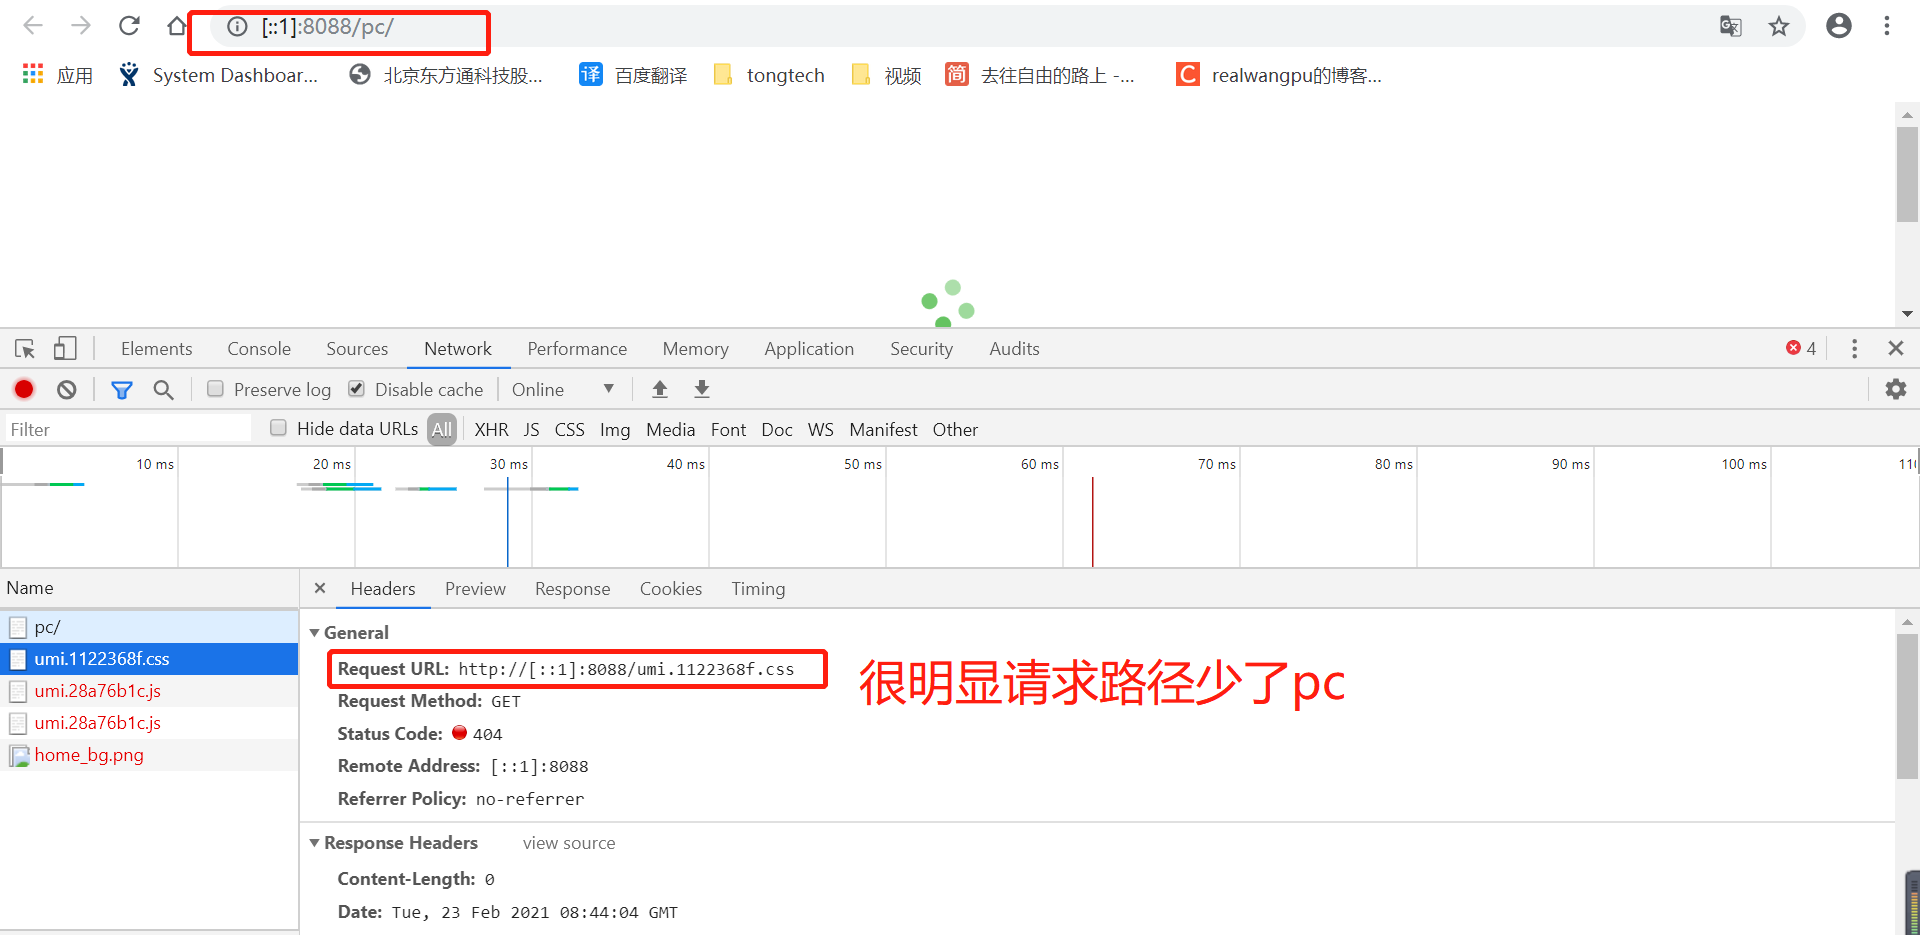Toggle the device toolbar emulation icon
Image resolution: width=1920 pixels, height=935 pixels.
[x=64, y=348]
